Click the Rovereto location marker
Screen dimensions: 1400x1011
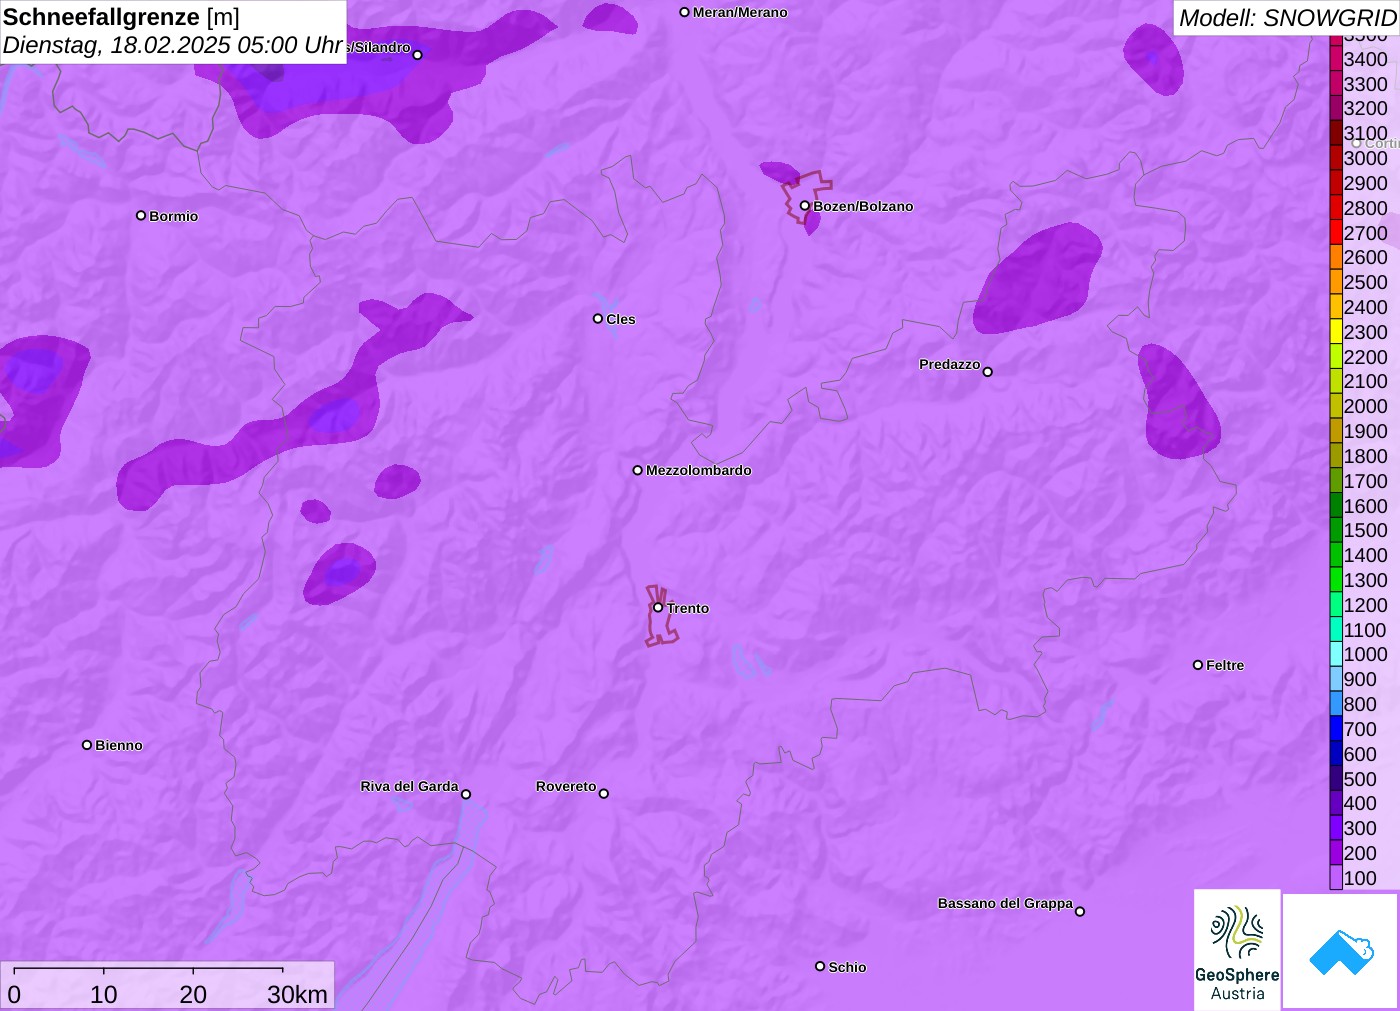click(x=604, y=794)
